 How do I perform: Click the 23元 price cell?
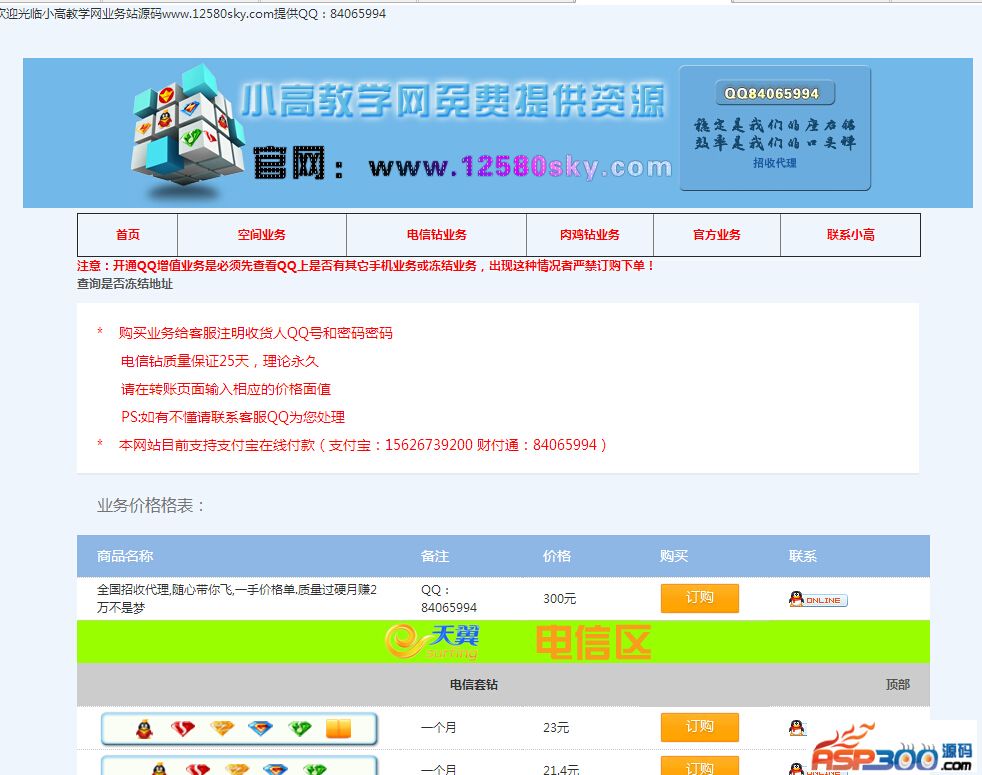(x=556, y=727)
